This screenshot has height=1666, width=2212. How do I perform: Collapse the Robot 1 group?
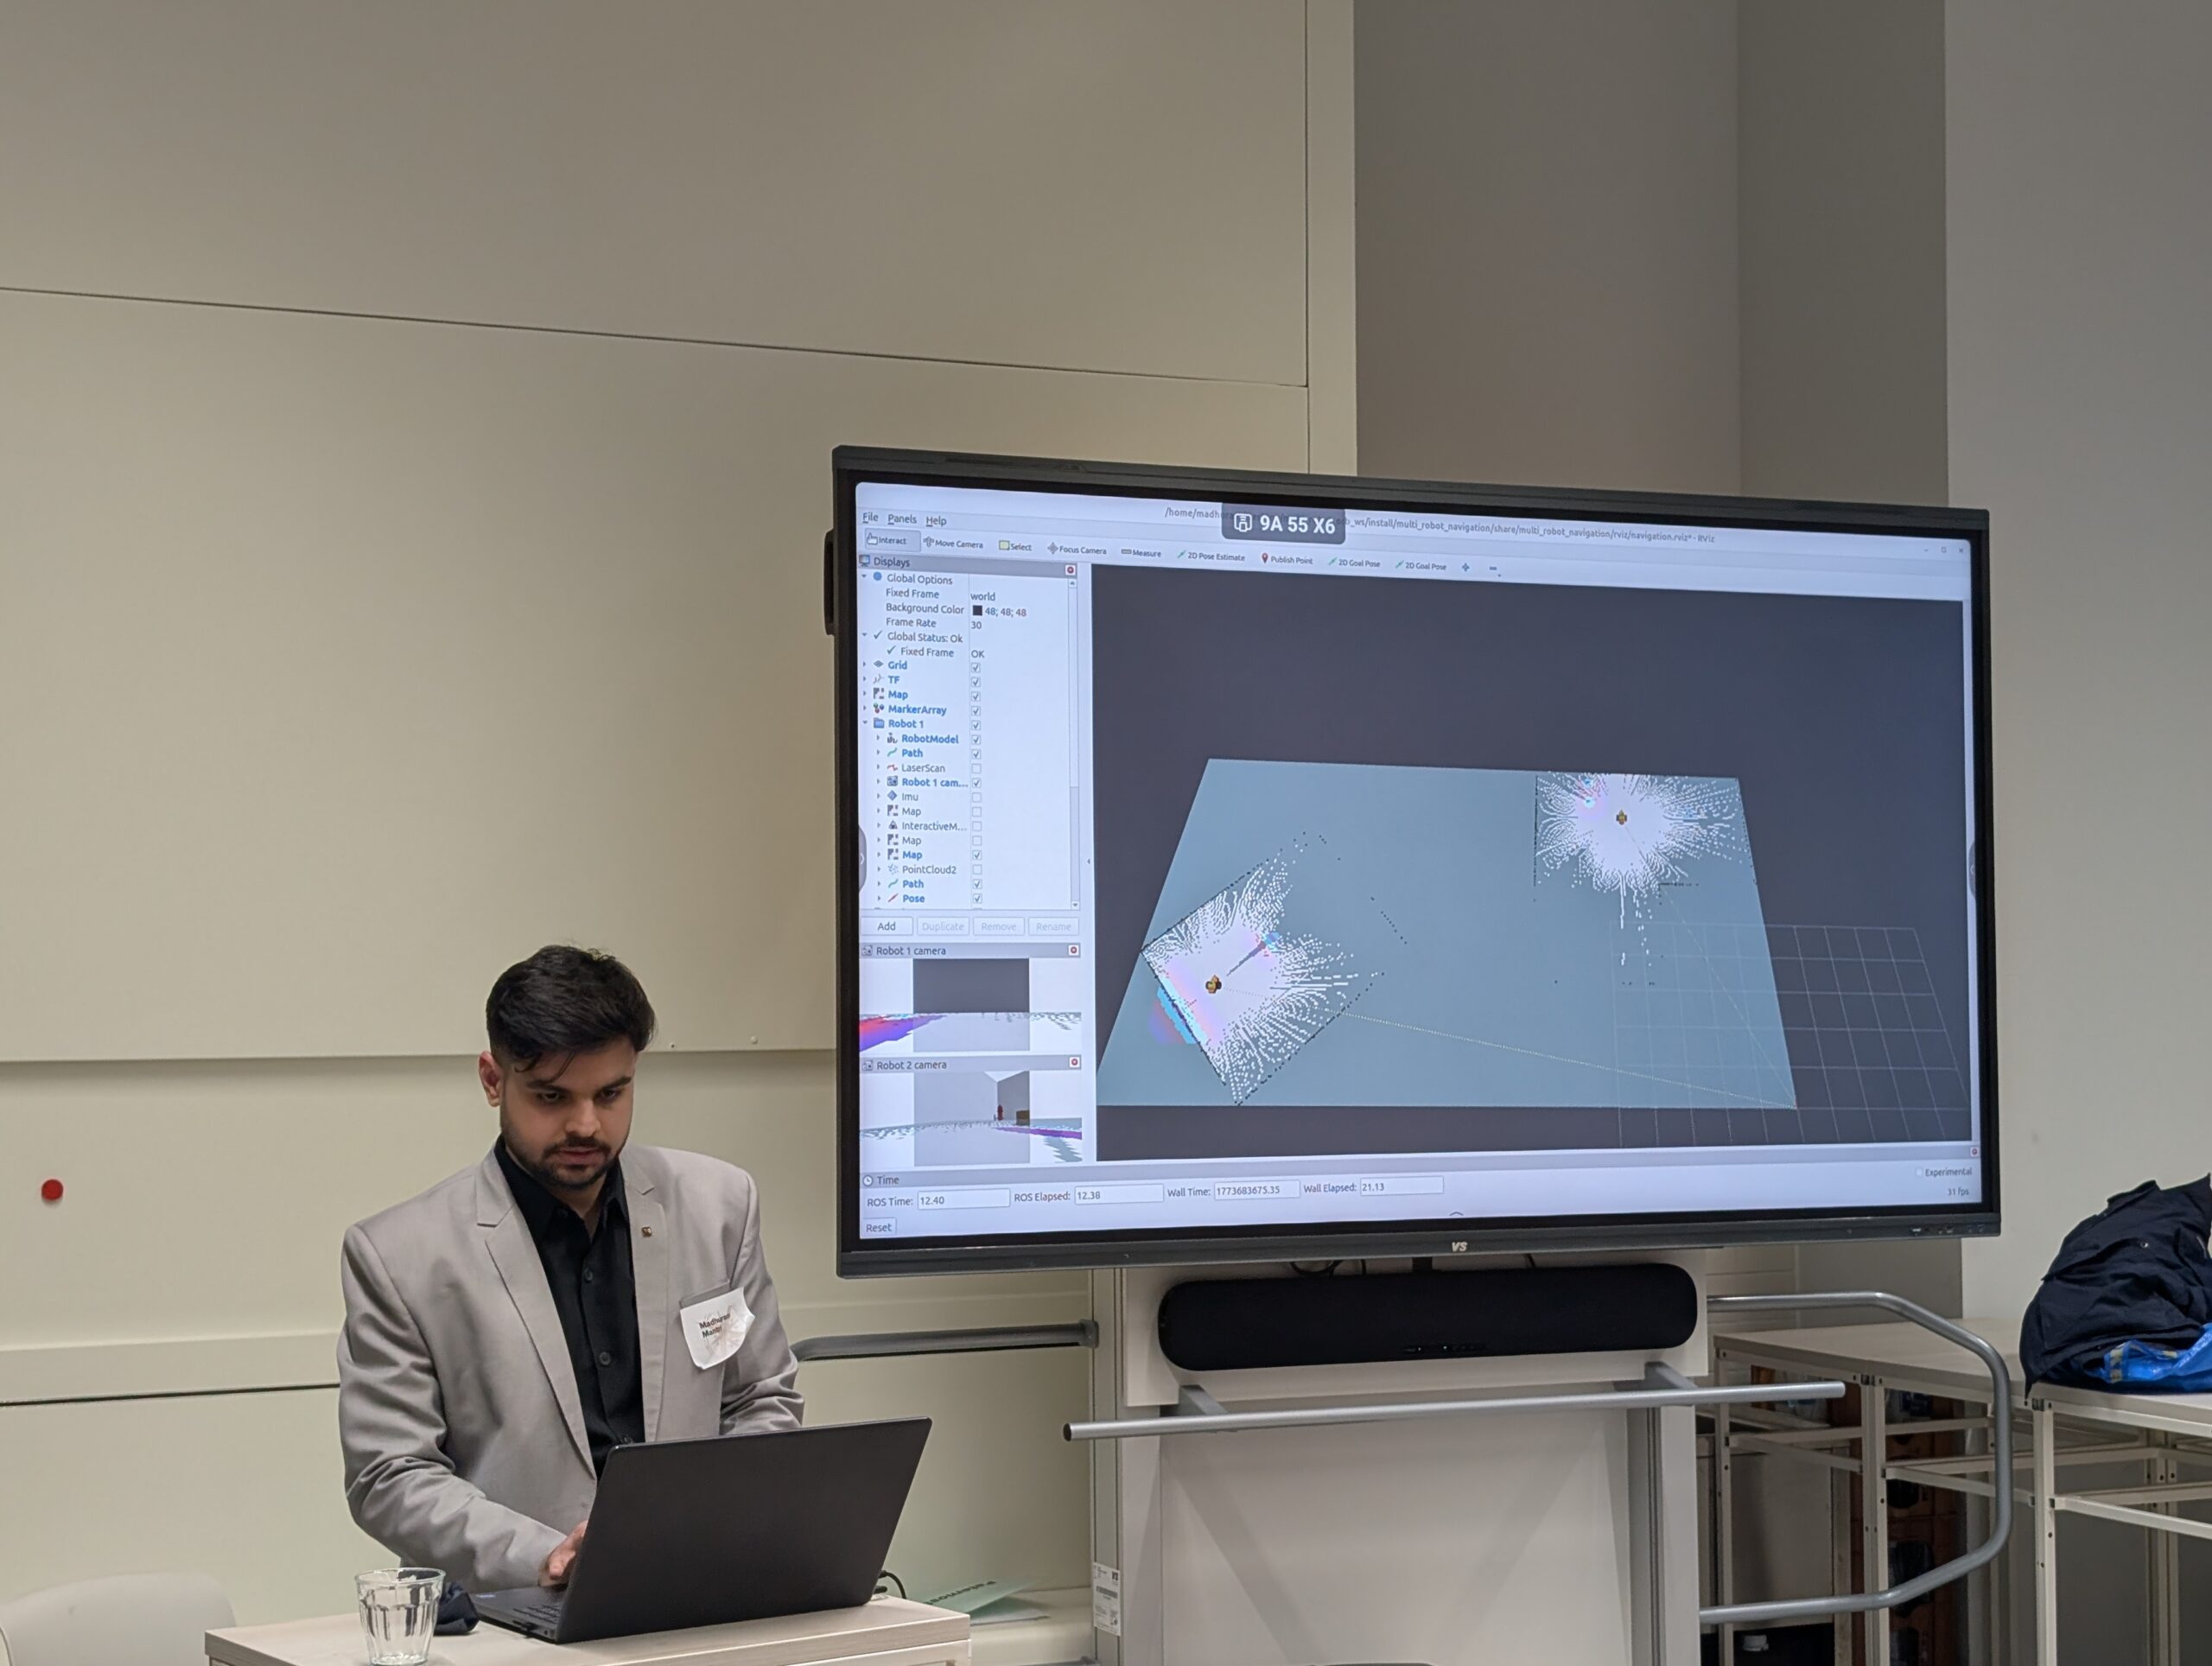pos(866,723)
